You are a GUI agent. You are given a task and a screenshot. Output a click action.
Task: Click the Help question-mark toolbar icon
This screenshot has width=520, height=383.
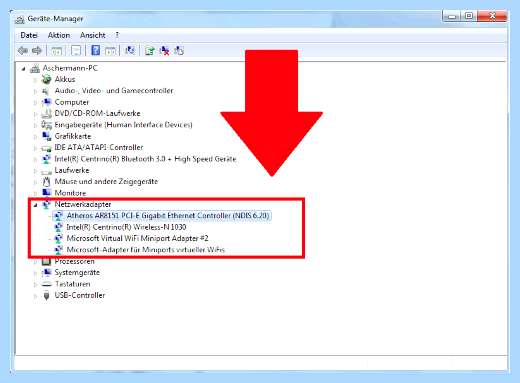tap(96, 51)
